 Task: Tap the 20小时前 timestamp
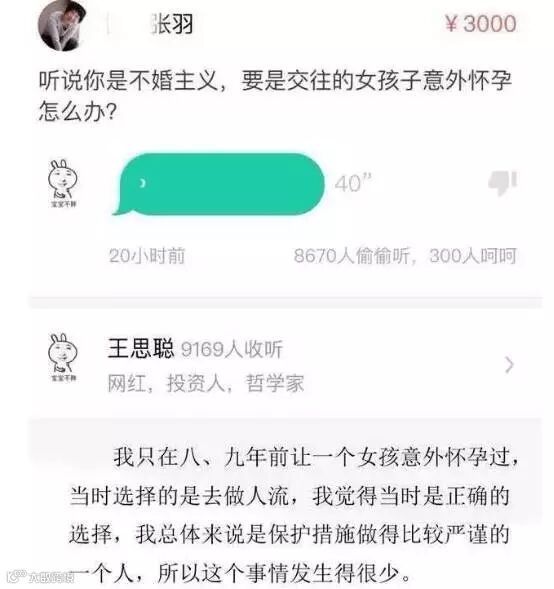pyautogui.click(x=147, y=256)
